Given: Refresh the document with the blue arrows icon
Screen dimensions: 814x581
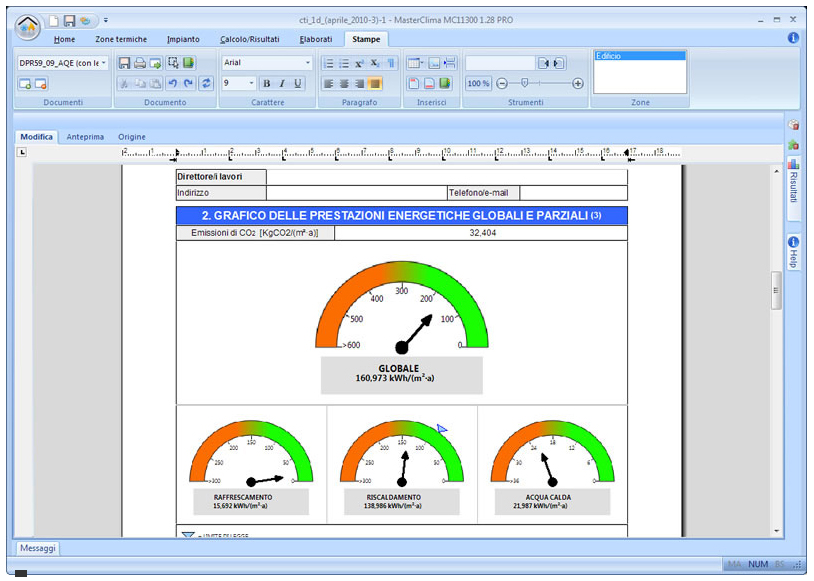Looking at the screenshot, I should pos(206,83).
